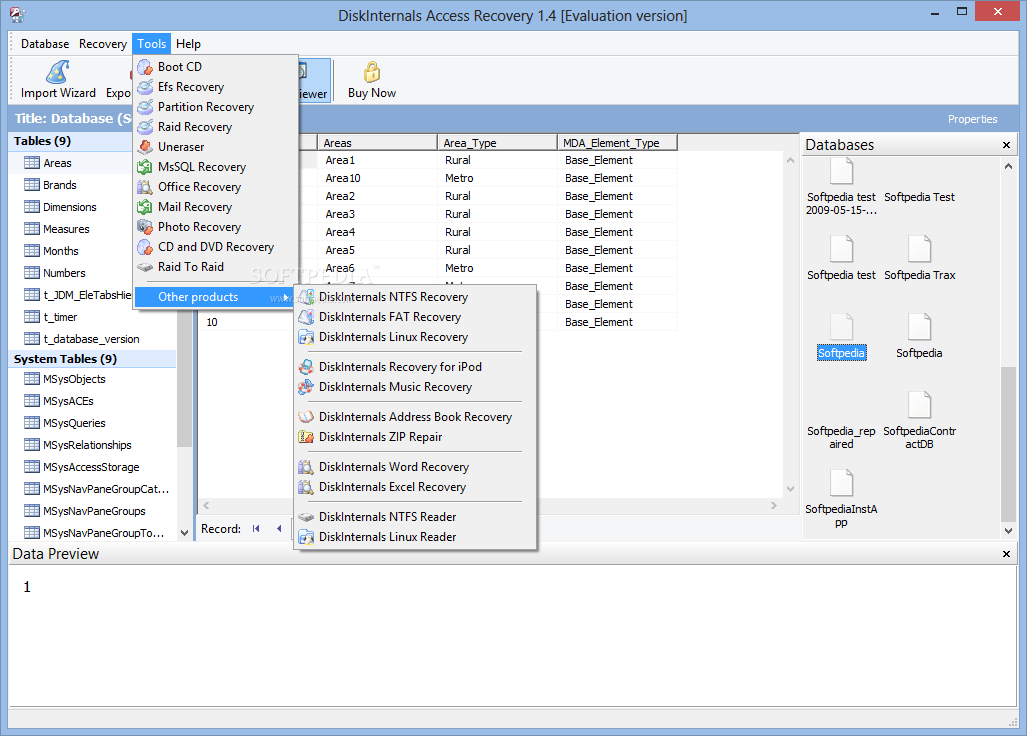Click the Photo Recovery menu icon
This screenshot has width=1027, height=736.
(145, 227)
